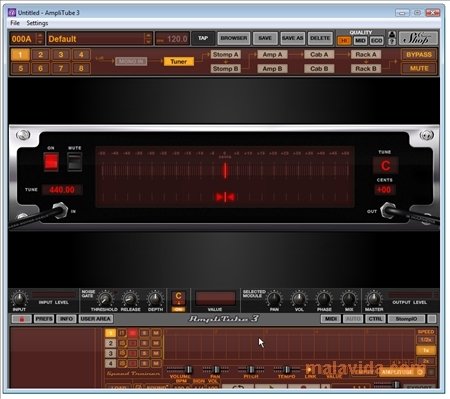The height and width of the screenshot is (399, 450).
Task: Click the PHASE knob
Action: tap(324, 299)
